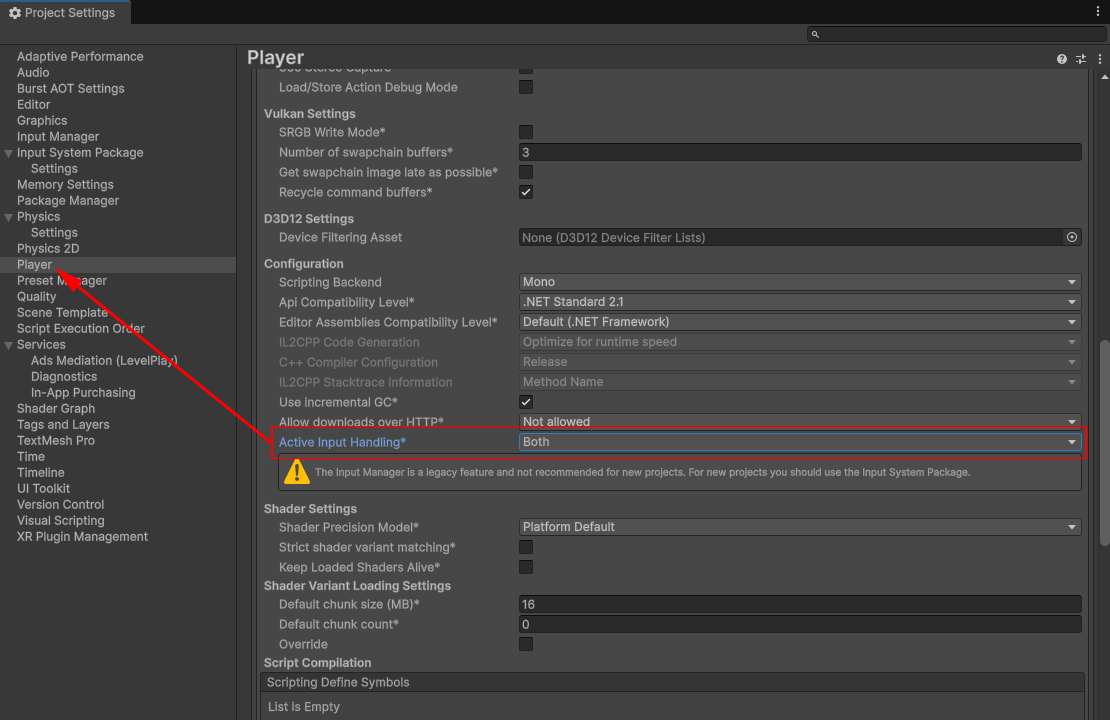Open the Shader Precision Model dropdown

tap(797, 526)
